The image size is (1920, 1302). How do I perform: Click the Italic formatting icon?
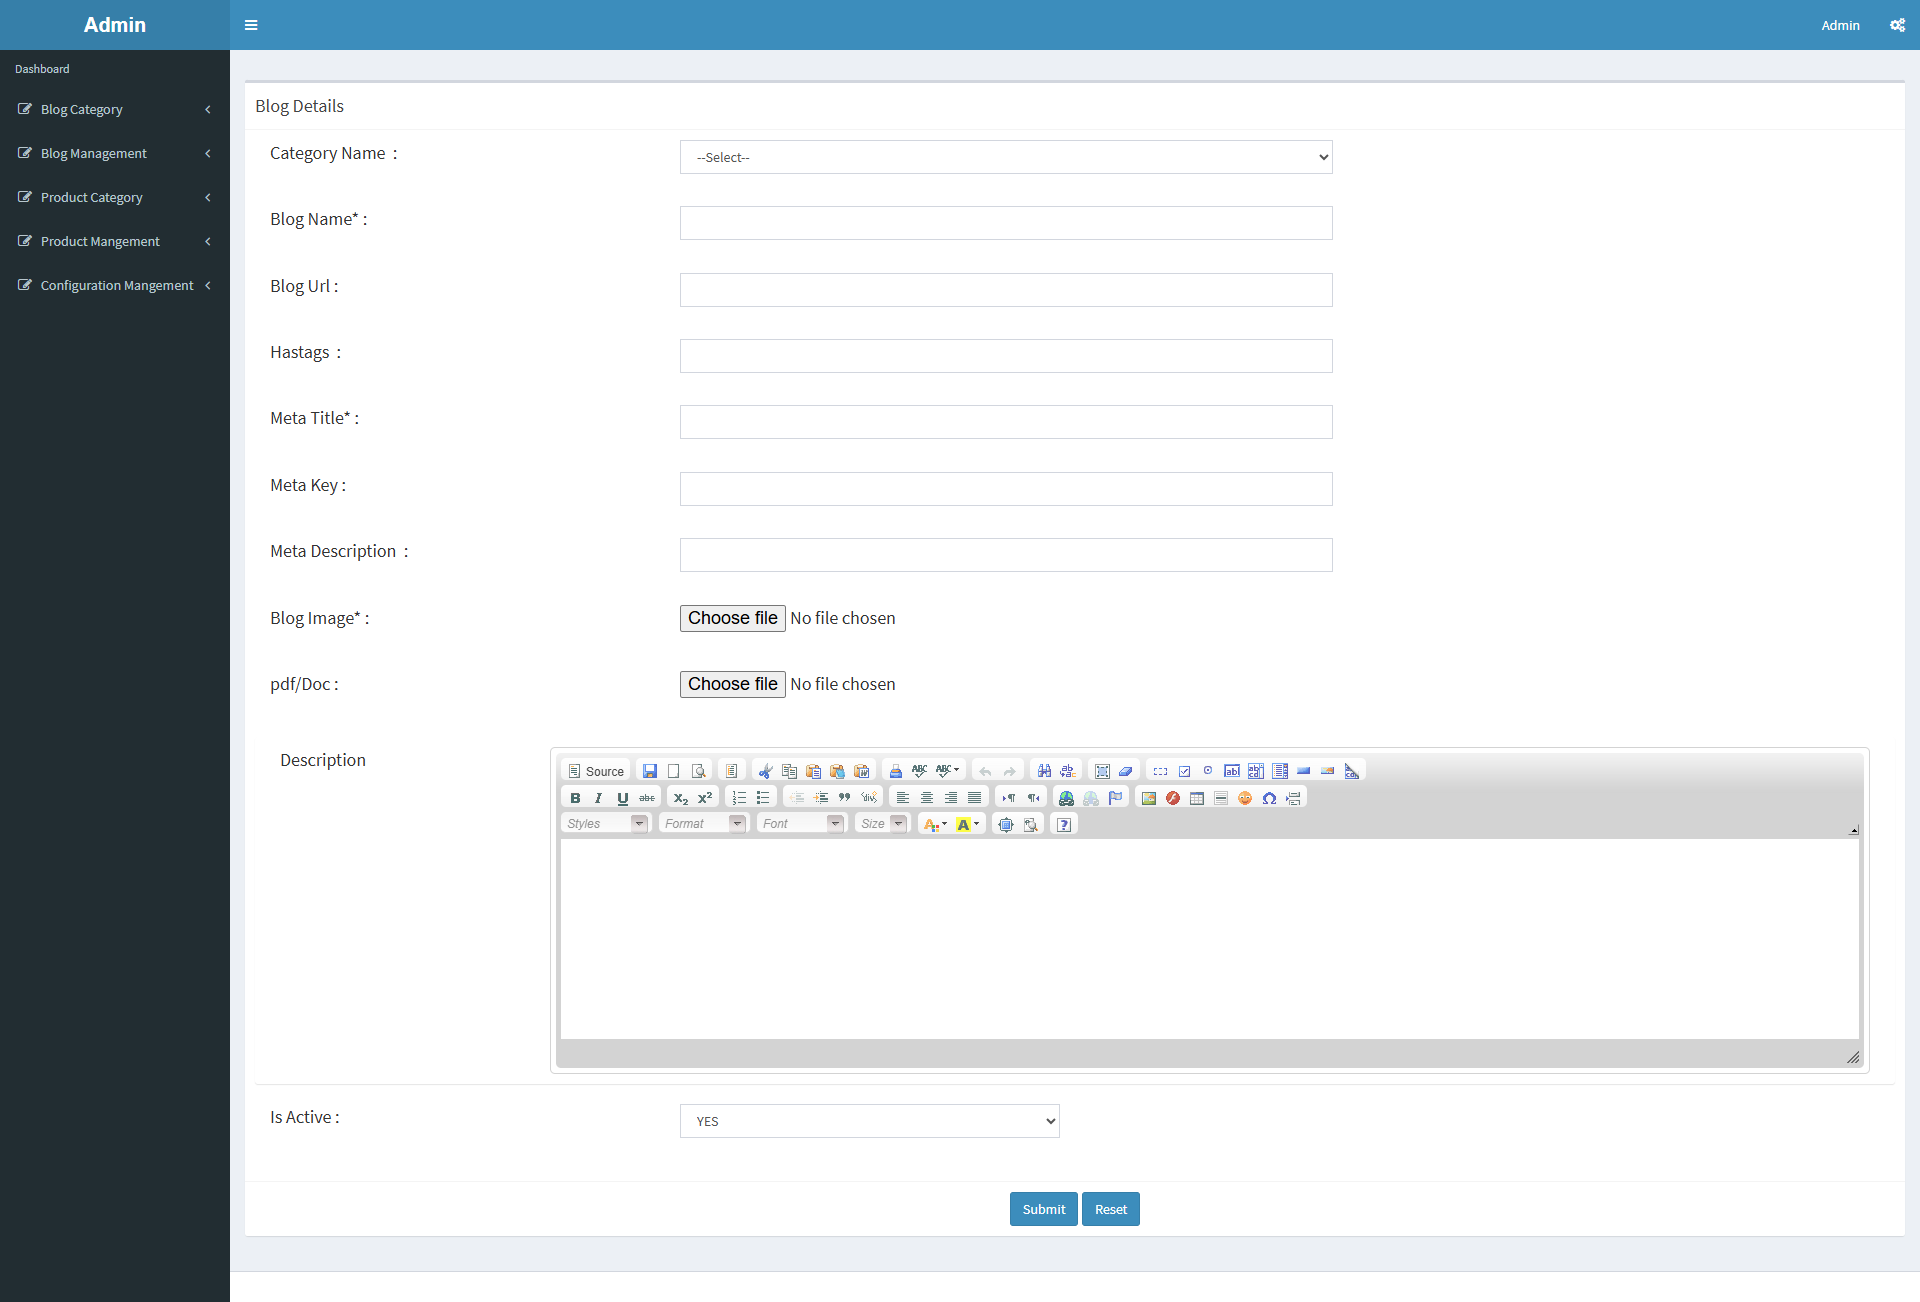click(x=598, y=798)
